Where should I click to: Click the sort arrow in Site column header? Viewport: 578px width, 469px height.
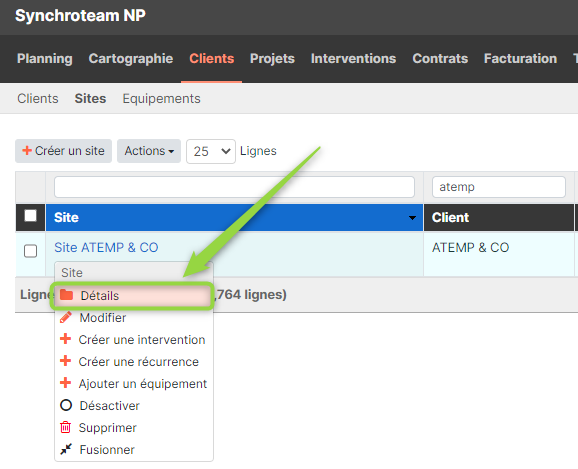(x=412, y=218)
